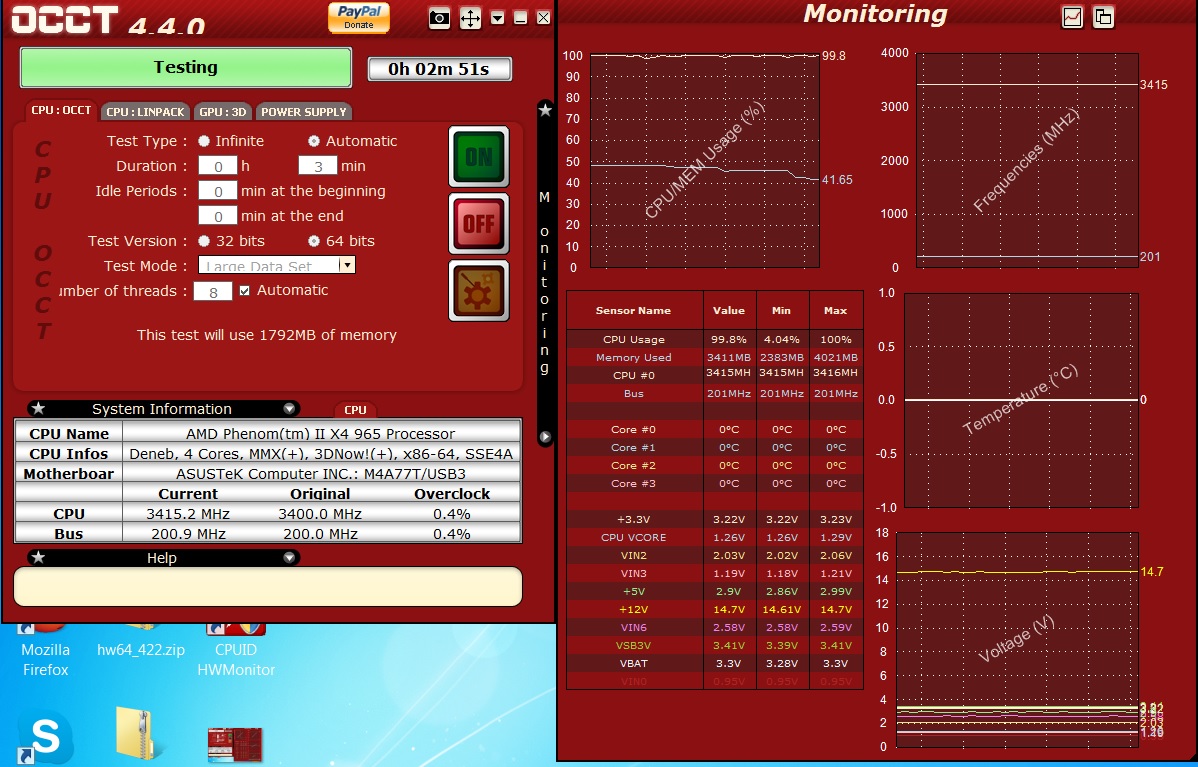Switch to the CPU : LINPACK tab
The image size is (1198, 767).
145,112
